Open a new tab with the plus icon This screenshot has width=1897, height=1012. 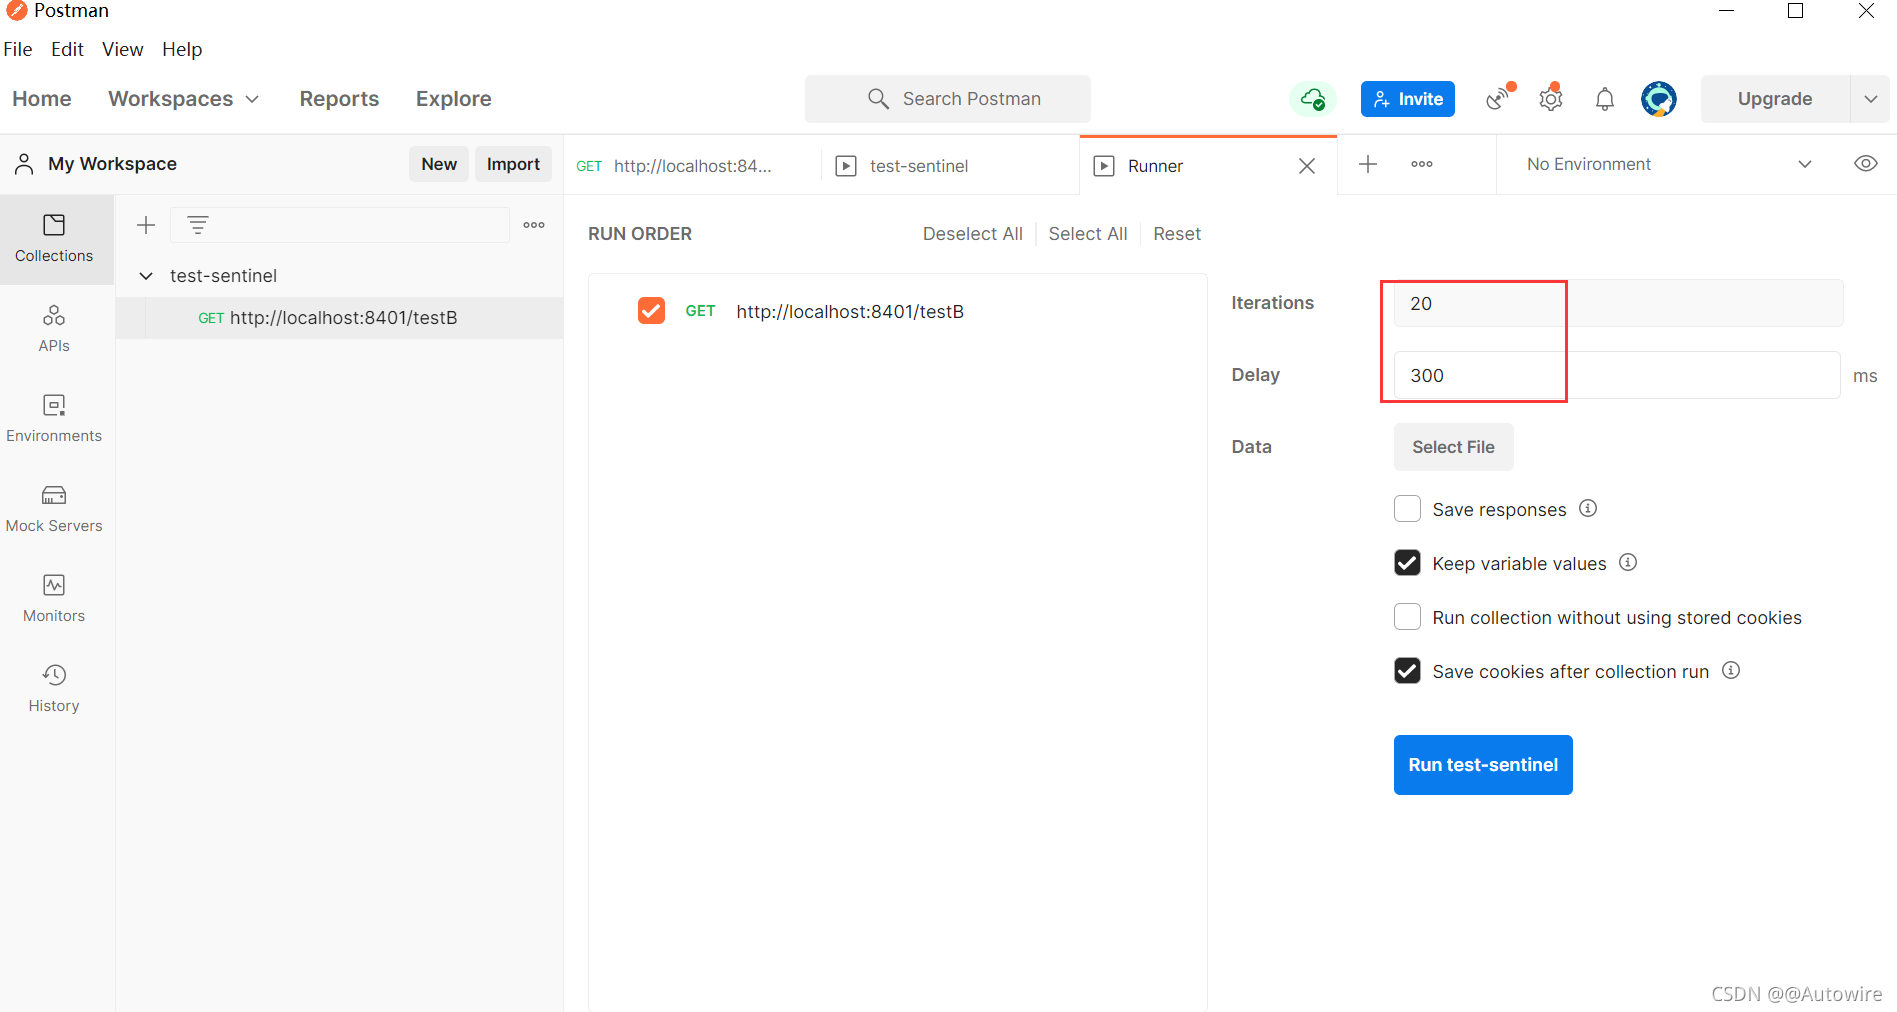[x=1368, y=164]
